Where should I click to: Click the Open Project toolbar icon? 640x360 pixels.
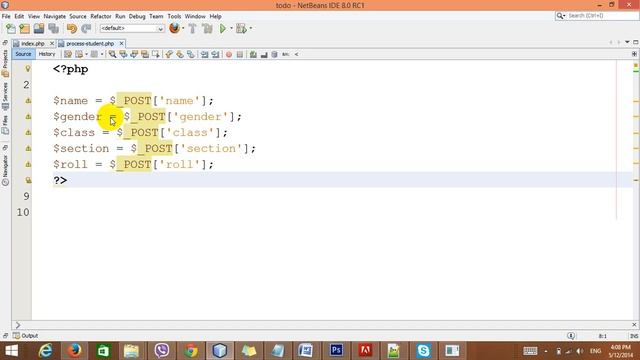[x=39, y=29]
